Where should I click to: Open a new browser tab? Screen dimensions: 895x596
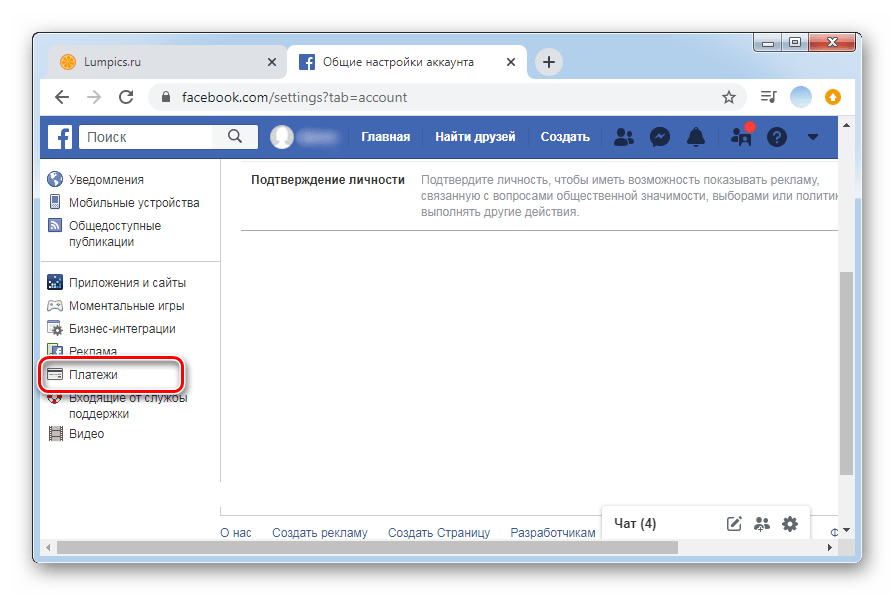pos(548,62)
